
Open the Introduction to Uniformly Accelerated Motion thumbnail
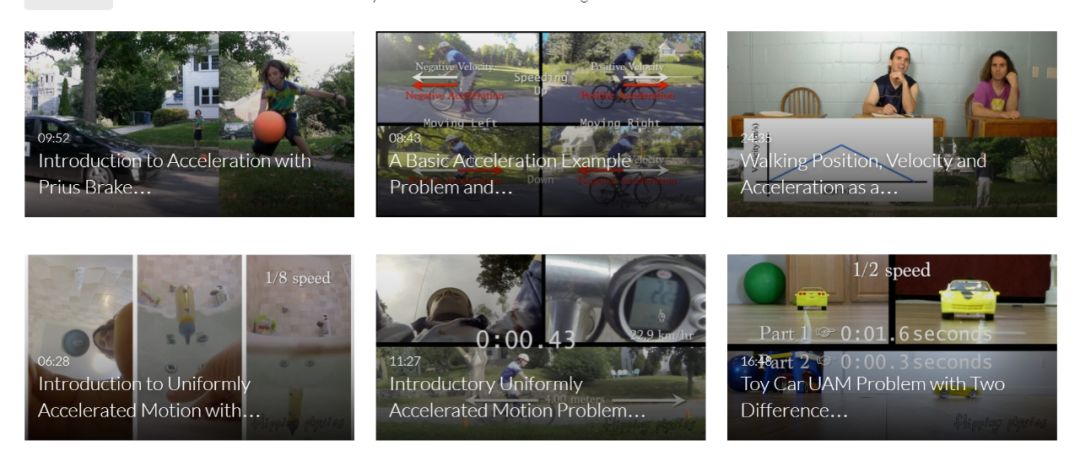(x=189, y=347)
